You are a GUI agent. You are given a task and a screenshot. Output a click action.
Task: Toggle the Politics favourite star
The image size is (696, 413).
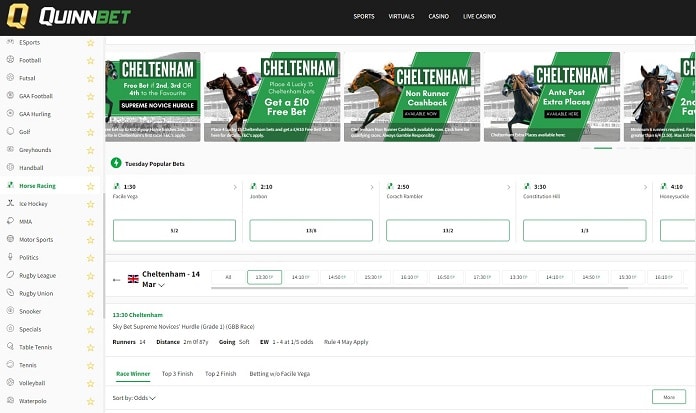coord(91,258)
